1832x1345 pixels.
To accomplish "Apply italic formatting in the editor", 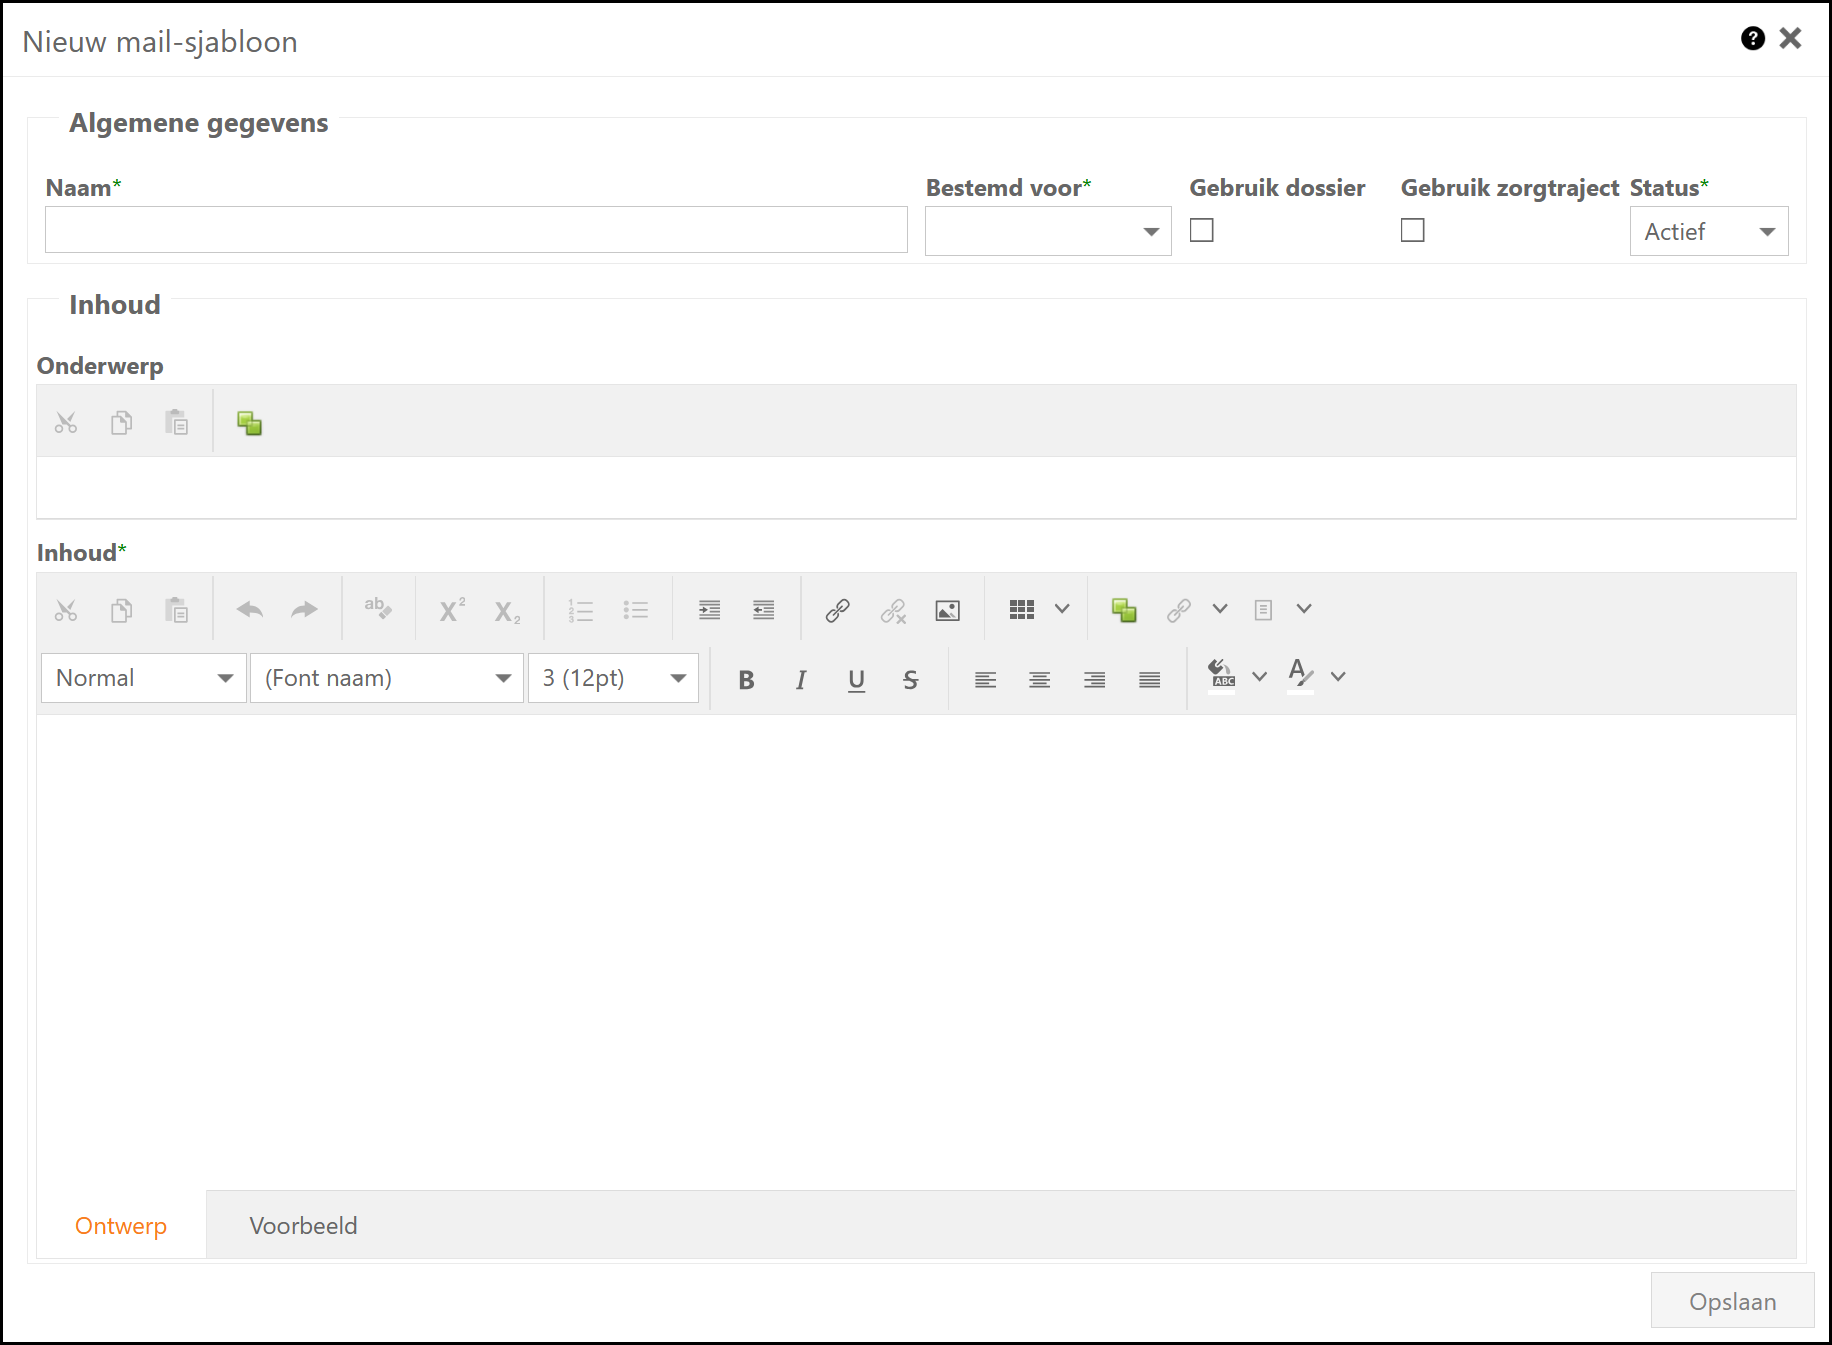I will (800, 680).
